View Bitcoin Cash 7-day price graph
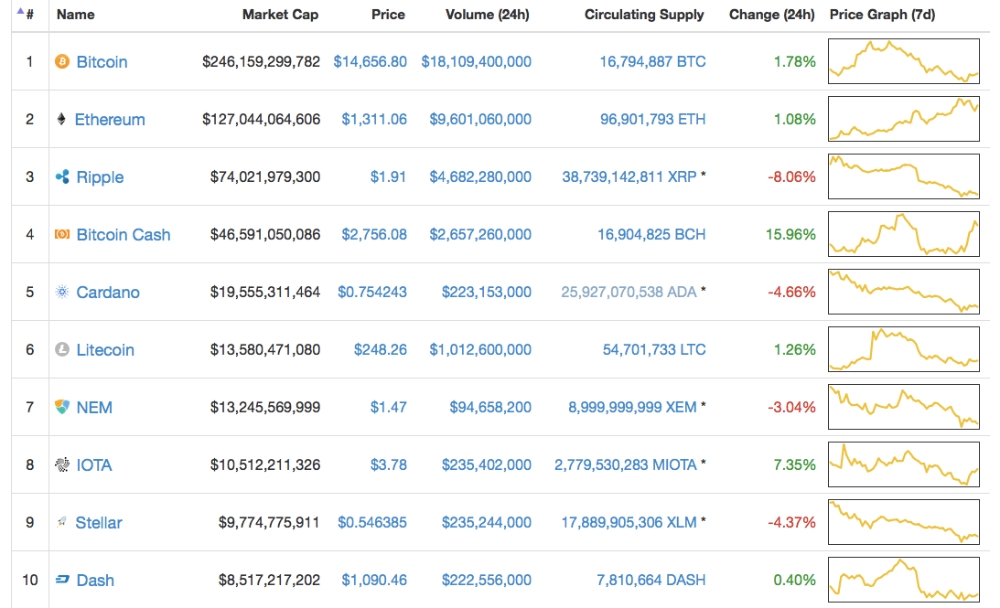 904,235
